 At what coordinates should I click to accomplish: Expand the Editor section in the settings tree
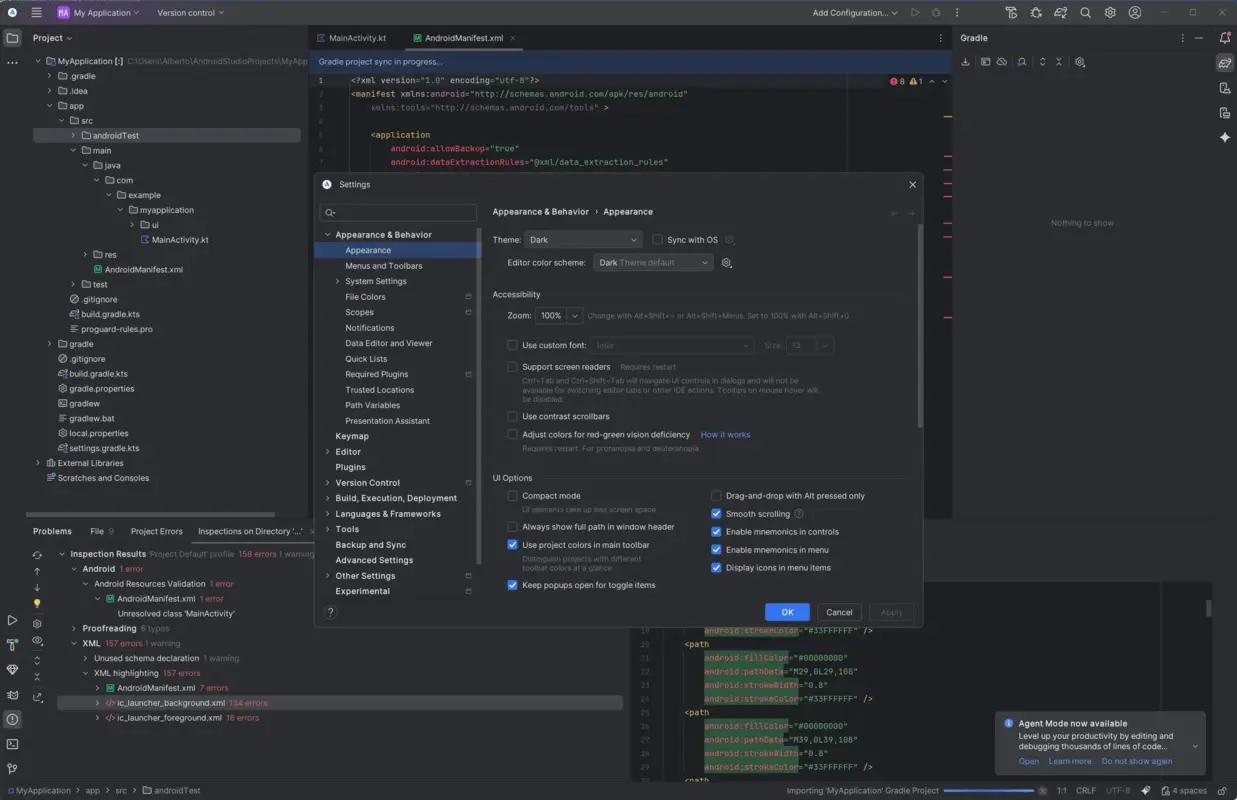coord(328,451)
